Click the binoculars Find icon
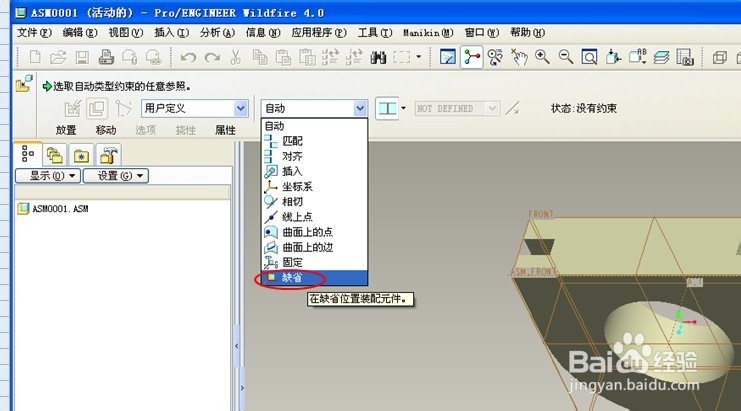This screenshot has height=411, width=741. 378,57
